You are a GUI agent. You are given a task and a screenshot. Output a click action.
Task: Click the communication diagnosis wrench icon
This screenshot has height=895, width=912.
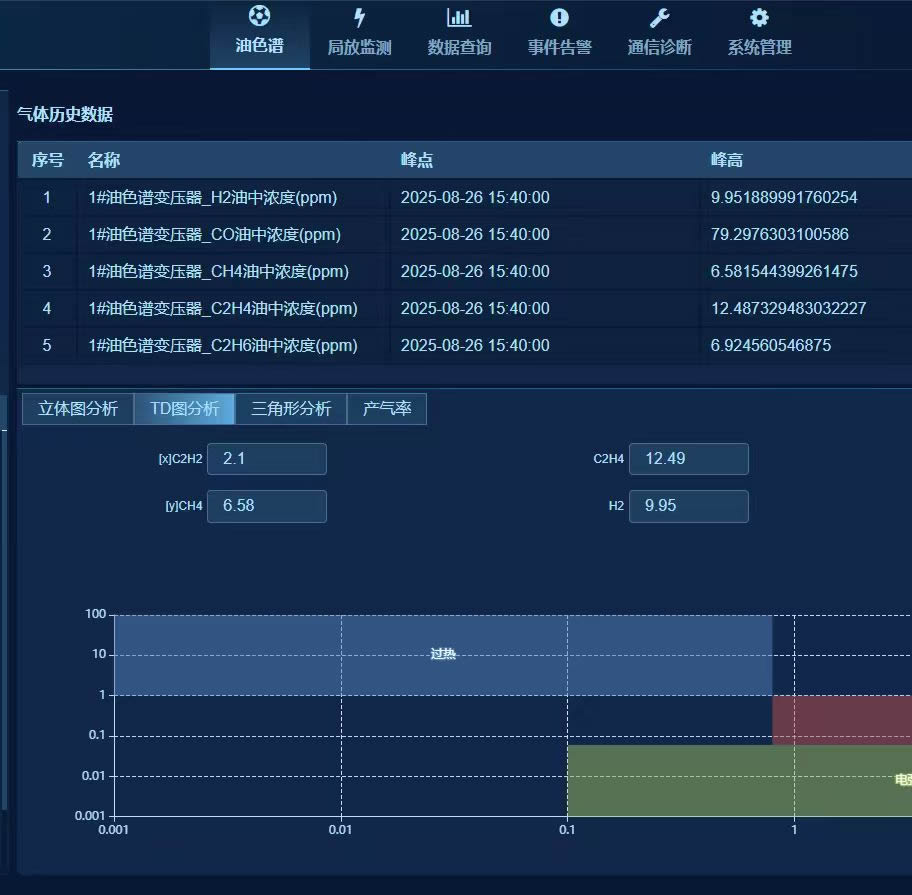click(659, 17)
